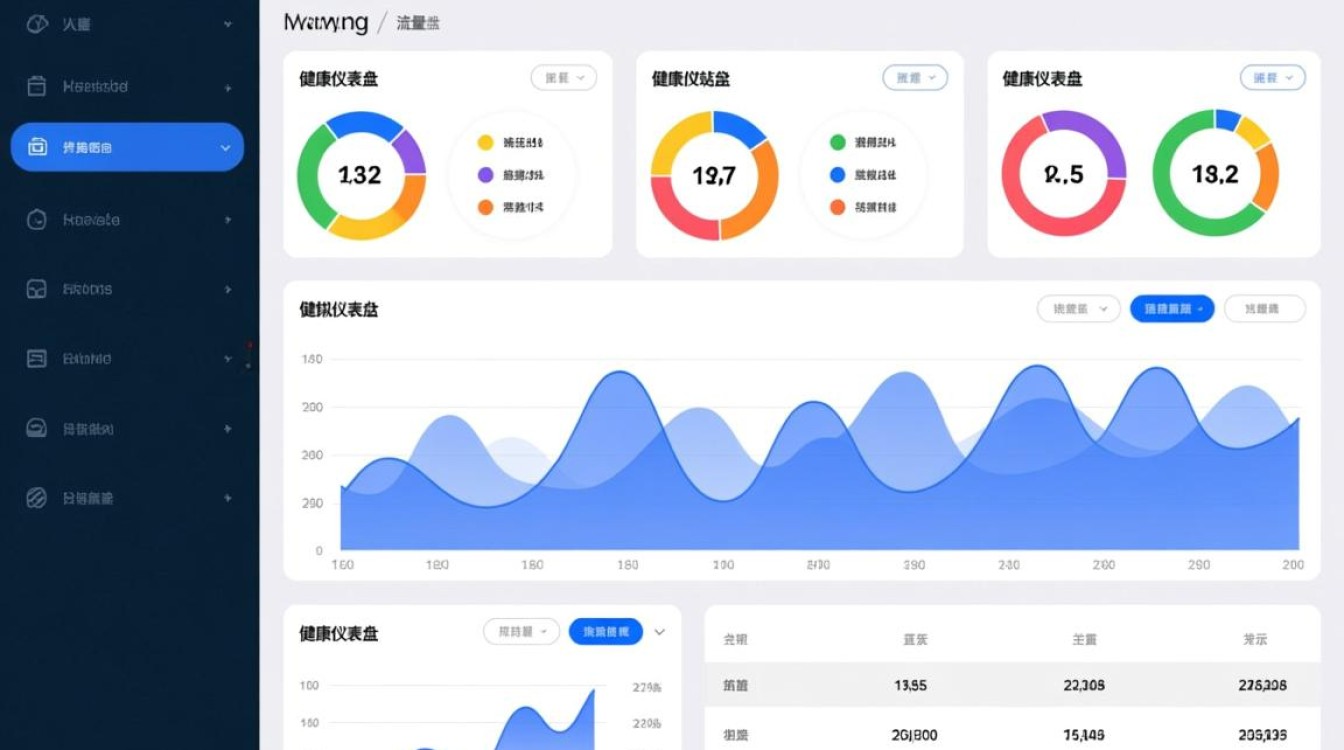Click the striped circle icon in the sidebar
The image size is (1344, 750).
(x=36, y=498)
